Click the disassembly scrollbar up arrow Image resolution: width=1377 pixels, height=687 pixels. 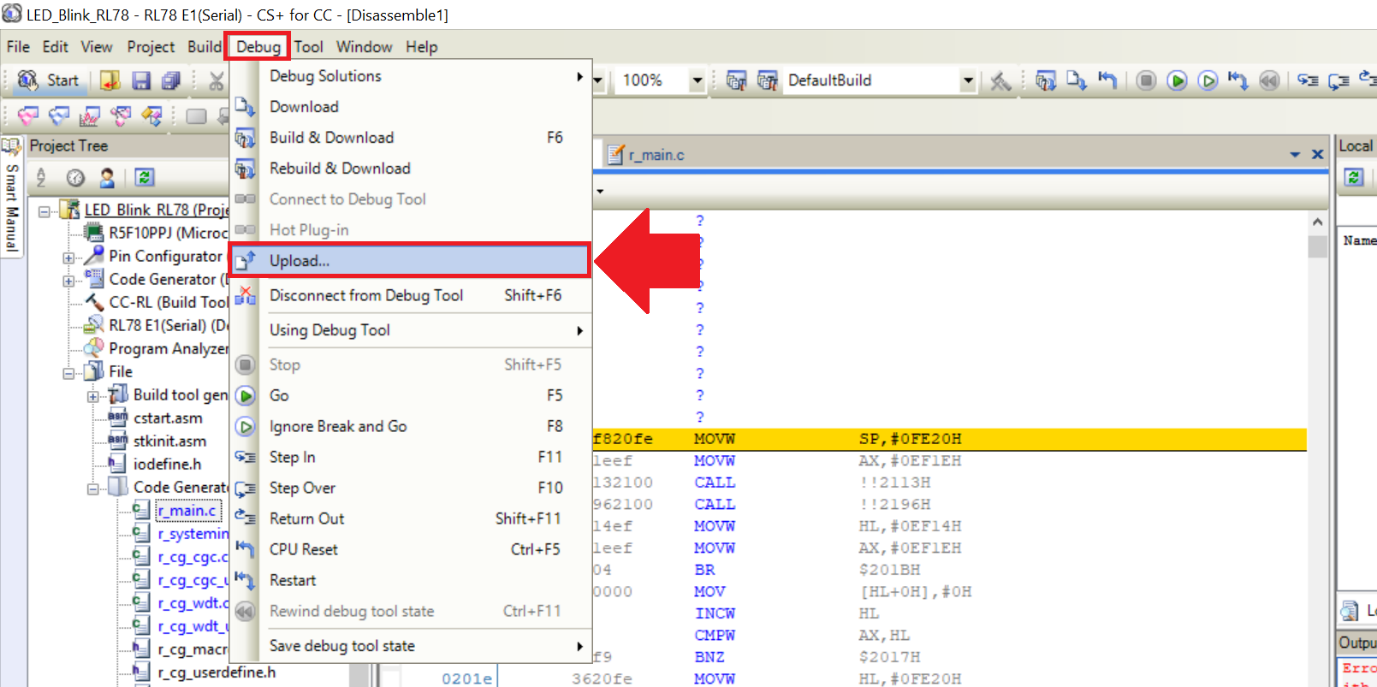1317,222
